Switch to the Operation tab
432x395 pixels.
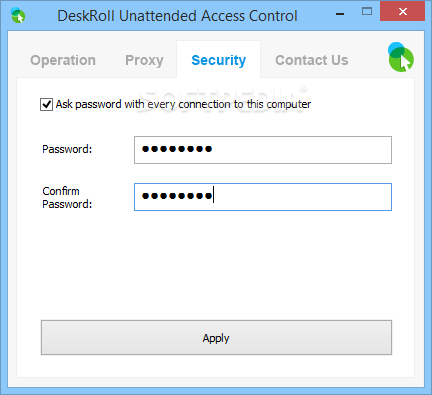pyautogui.click(x=63, y=60)
